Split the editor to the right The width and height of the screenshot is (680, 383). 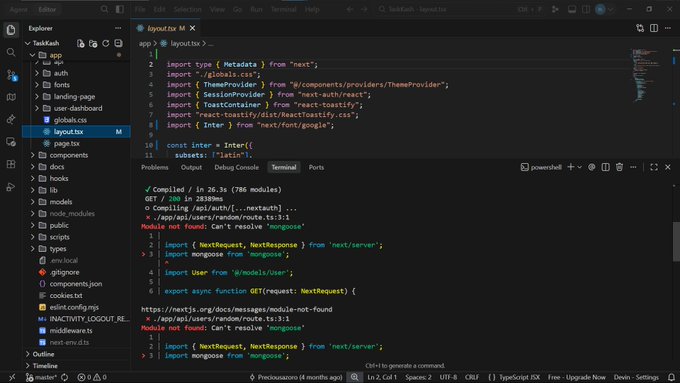654,28
